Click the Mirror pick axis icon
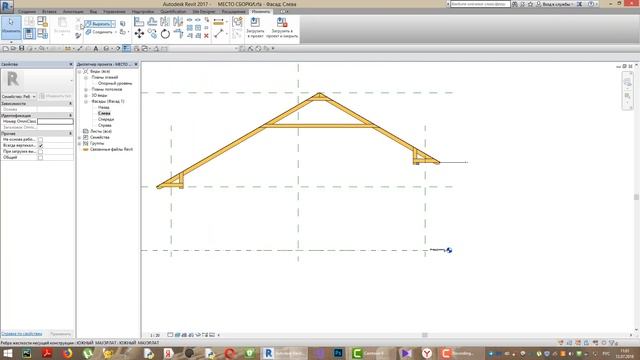The width and height of the screenshot is (640, 360). click(165, 22)
